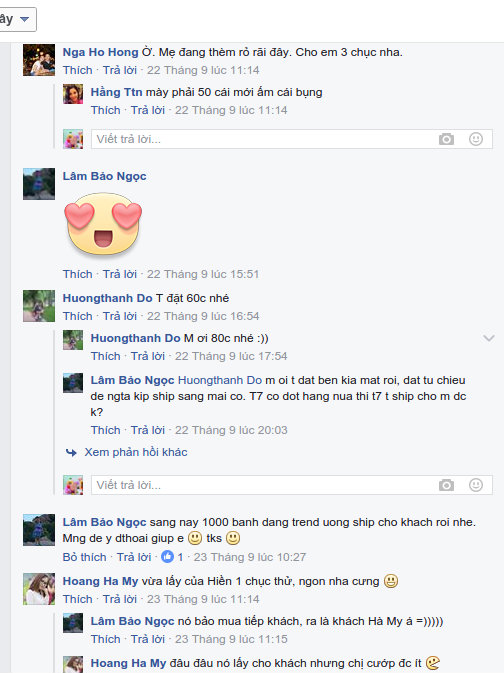Image resolution: width=504 pixels, height=673 pixels.
Task: Click the heart-eyes sticker by Lâm Bảo Ngọc
Action: (103, 224)
